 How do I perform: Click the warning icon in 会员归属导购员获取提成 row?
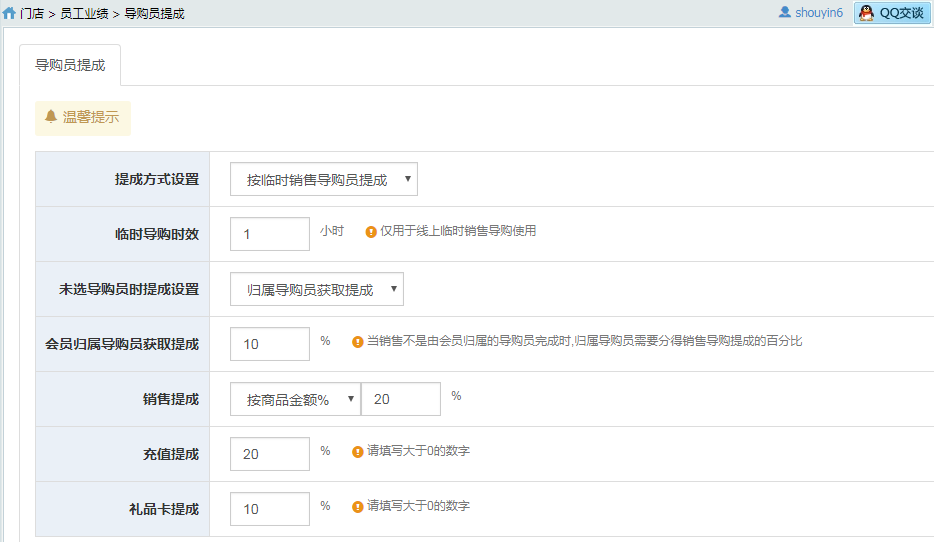pos(357,342)
